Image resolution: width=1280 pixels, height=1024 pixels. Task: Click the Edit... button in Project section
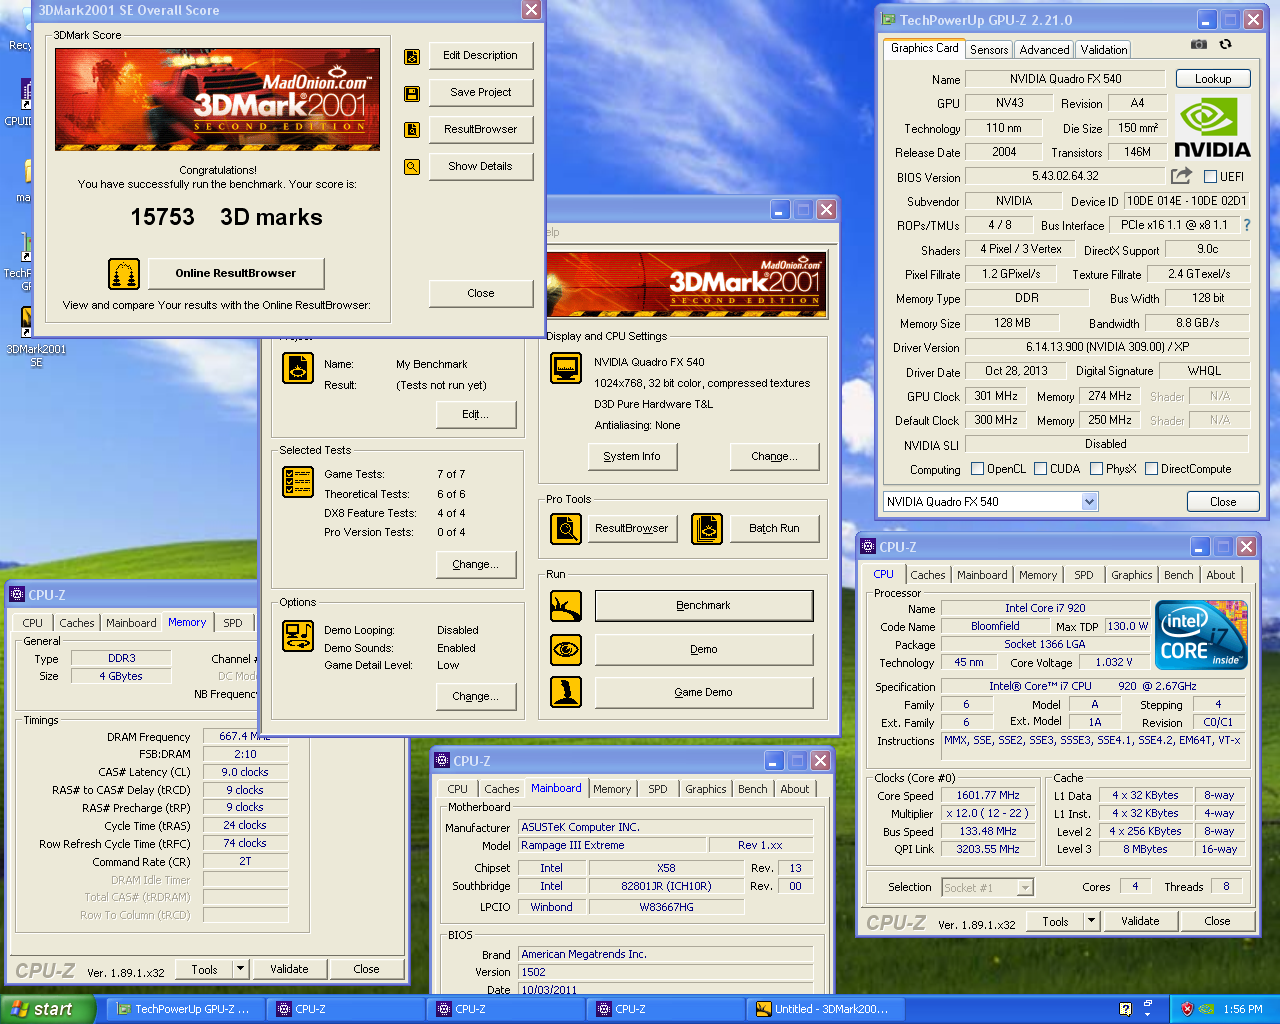point(476,414)
